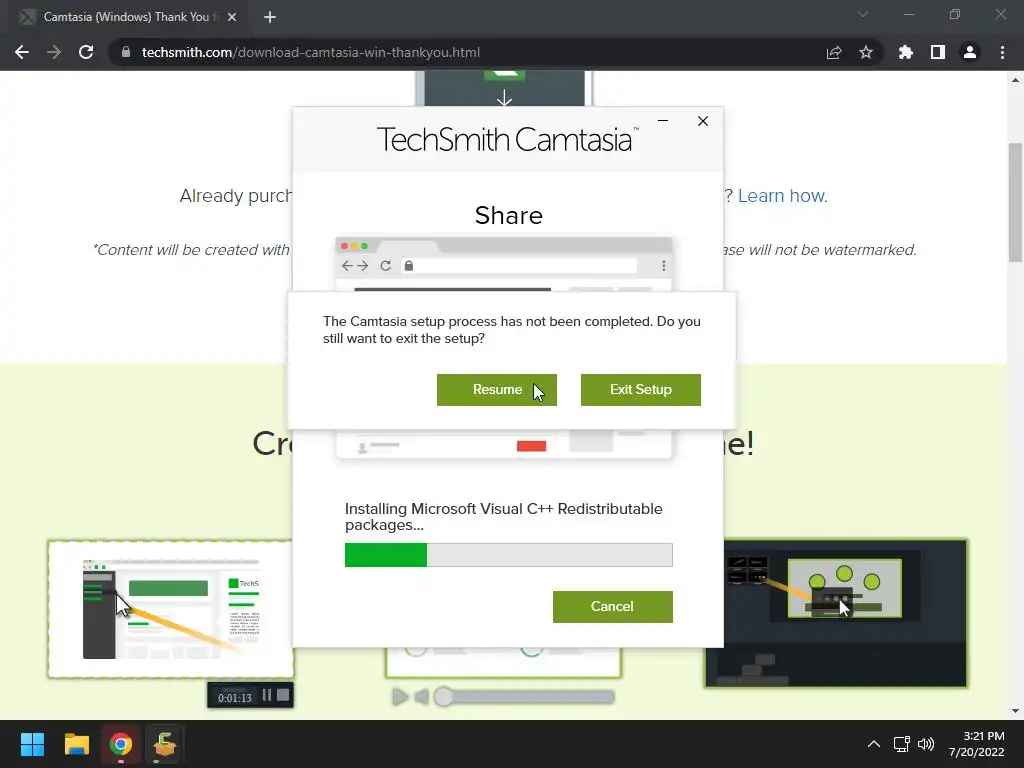Screen dimensions: 1024x768
Task: Reload the techsmith.com page
Action: point(86,52)
